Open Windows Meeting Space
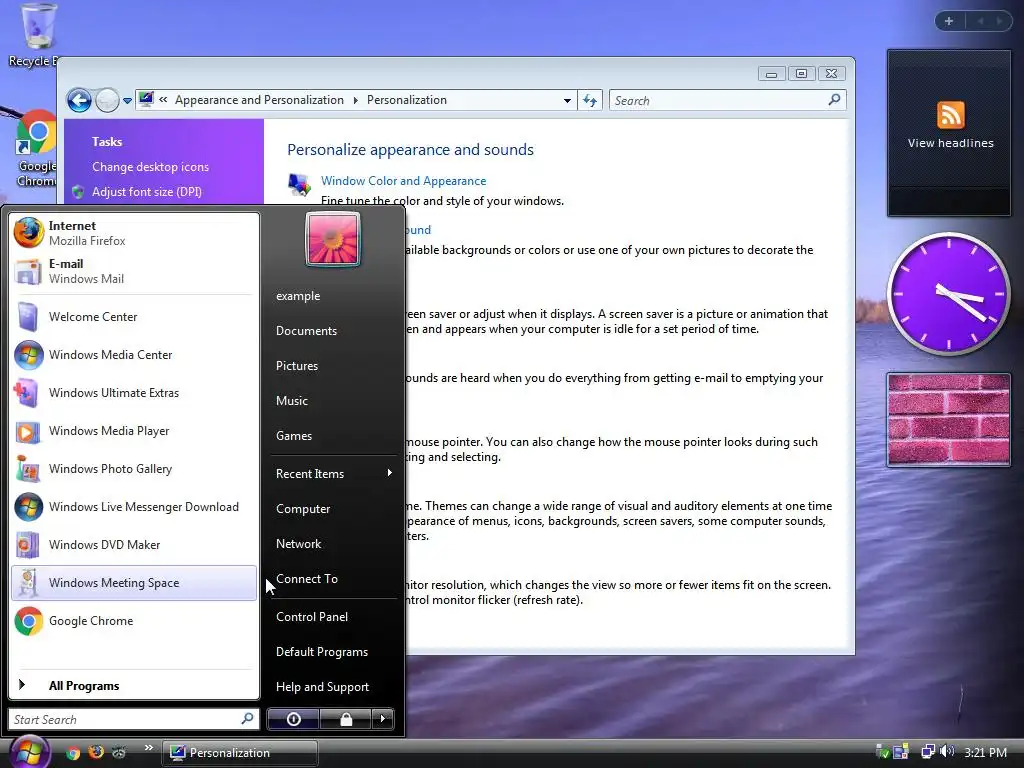Viewport: 1024px width, 768px height. point(134,583)
